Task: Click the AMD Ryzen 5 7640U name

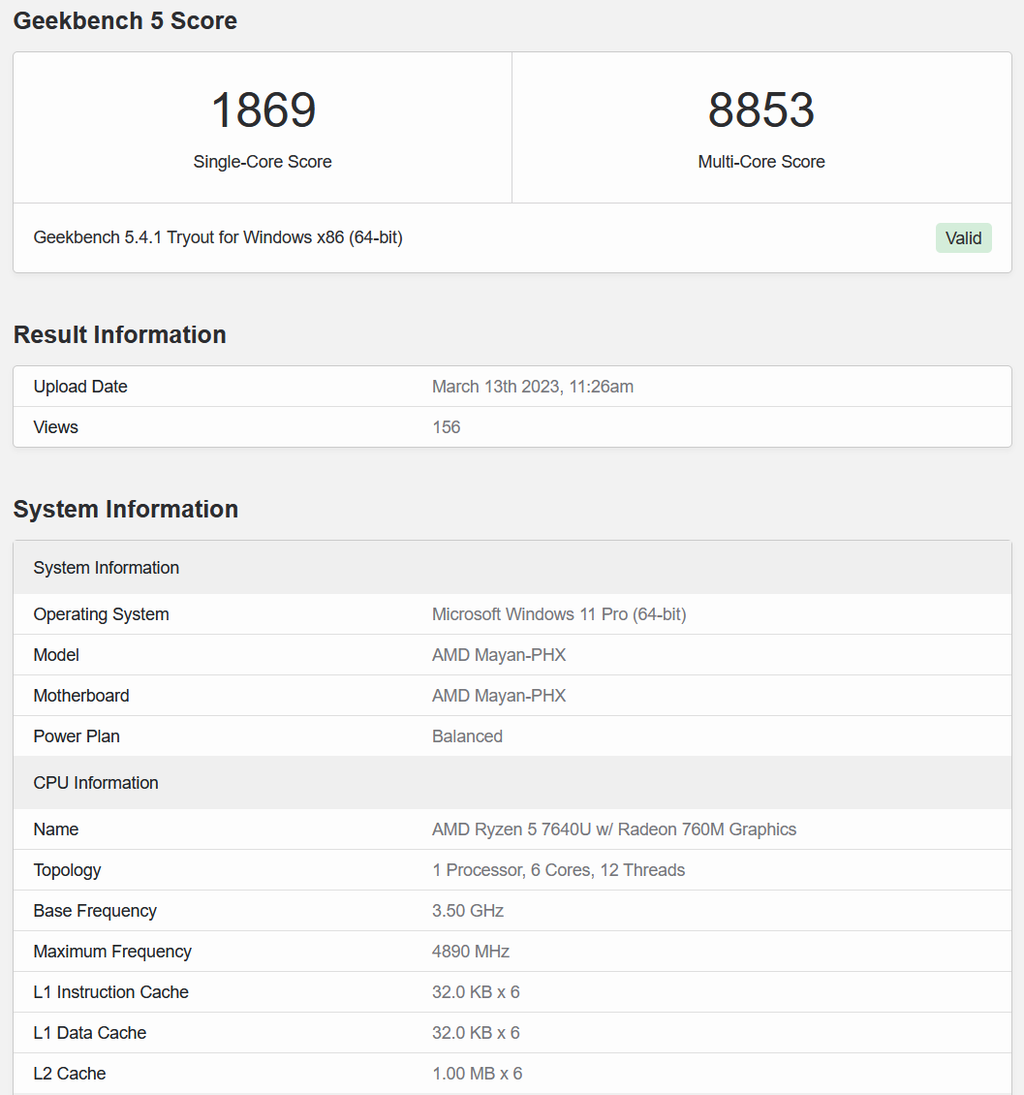Action: pos(614,829)
